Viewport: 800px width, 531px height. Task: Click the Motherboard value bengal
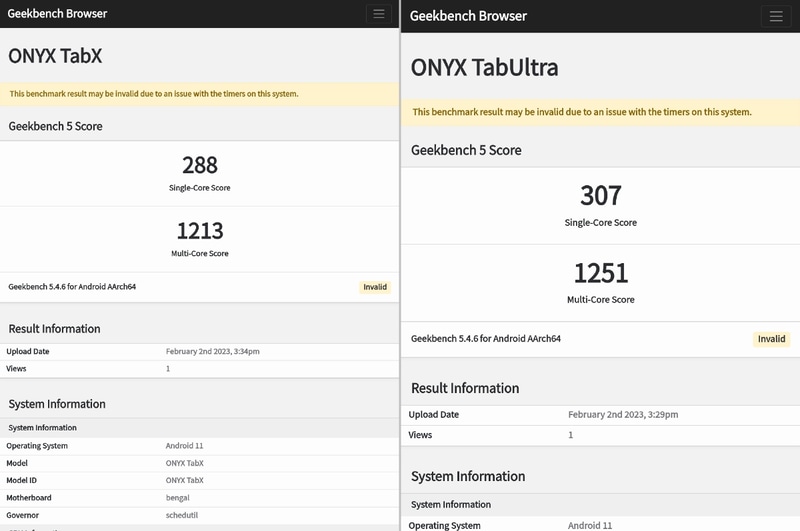pyautogui.click(x=178, y=498)
